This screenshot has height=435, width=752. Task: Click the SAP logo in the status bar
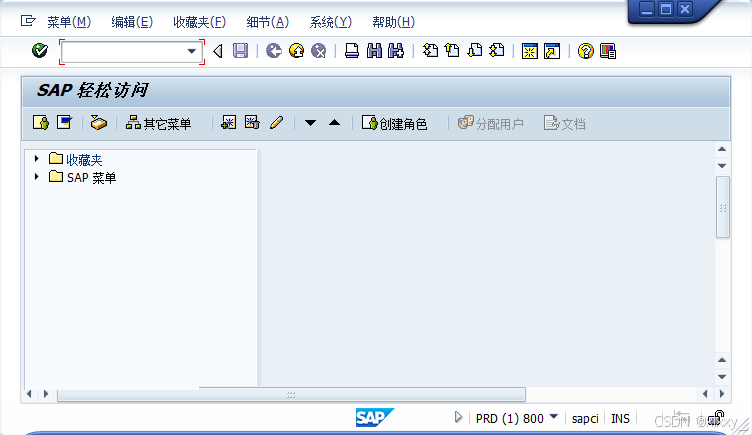[x=375, y=417]
